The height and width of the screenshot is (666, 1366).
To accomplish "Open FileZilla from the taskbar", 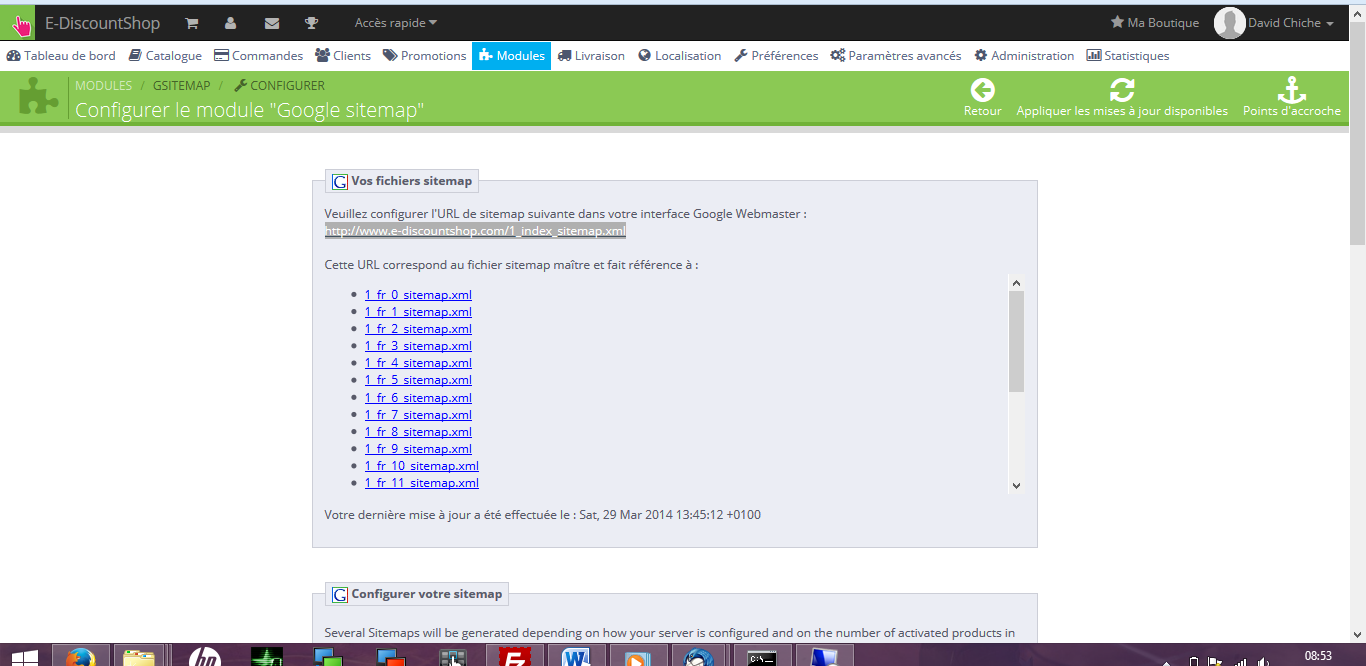I will (x=515, y=657).
